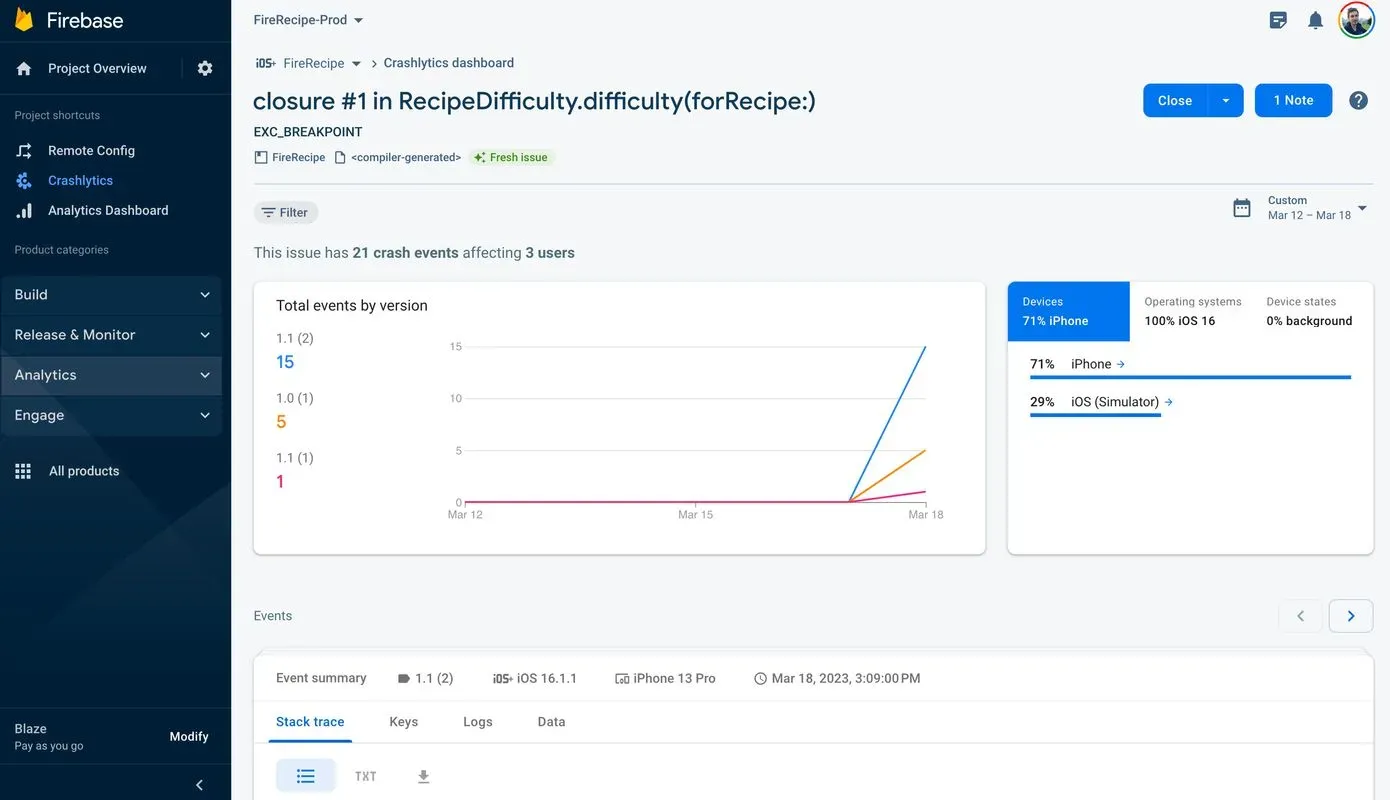Open the 1 Note button
Image resolution: width=1390 pixels, height=800 pixels.
click(x=1293, y=100)
